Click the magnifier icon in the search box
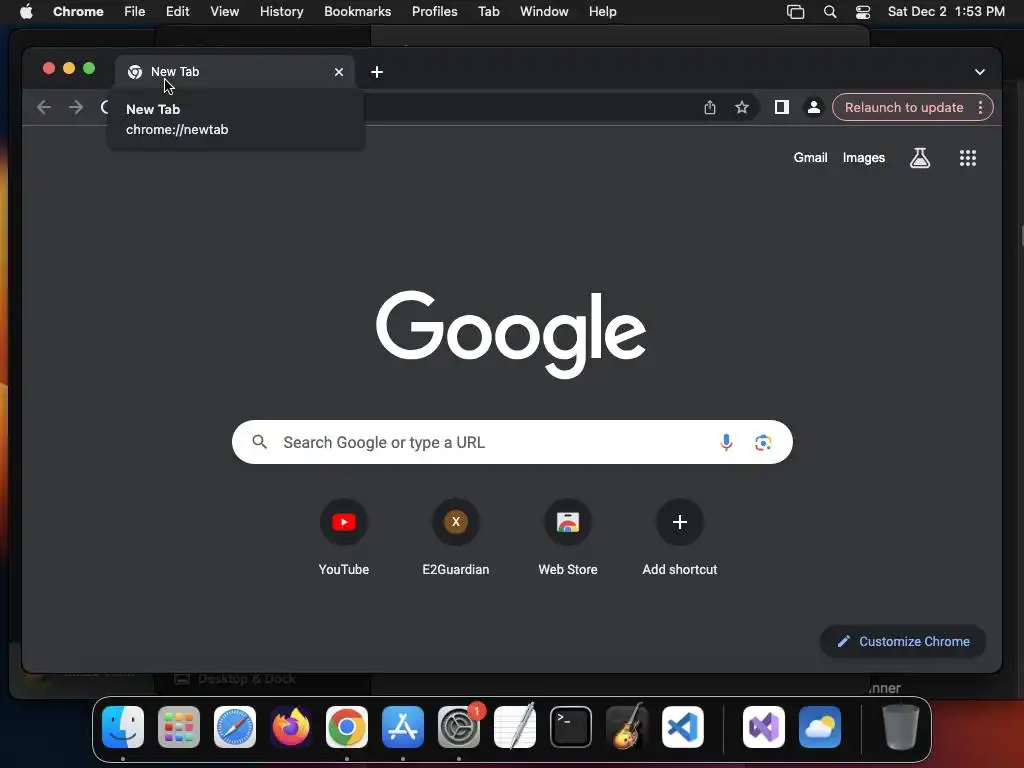Screen dimensions: 1024x768 pyautogui.click(x=260, y=442)
